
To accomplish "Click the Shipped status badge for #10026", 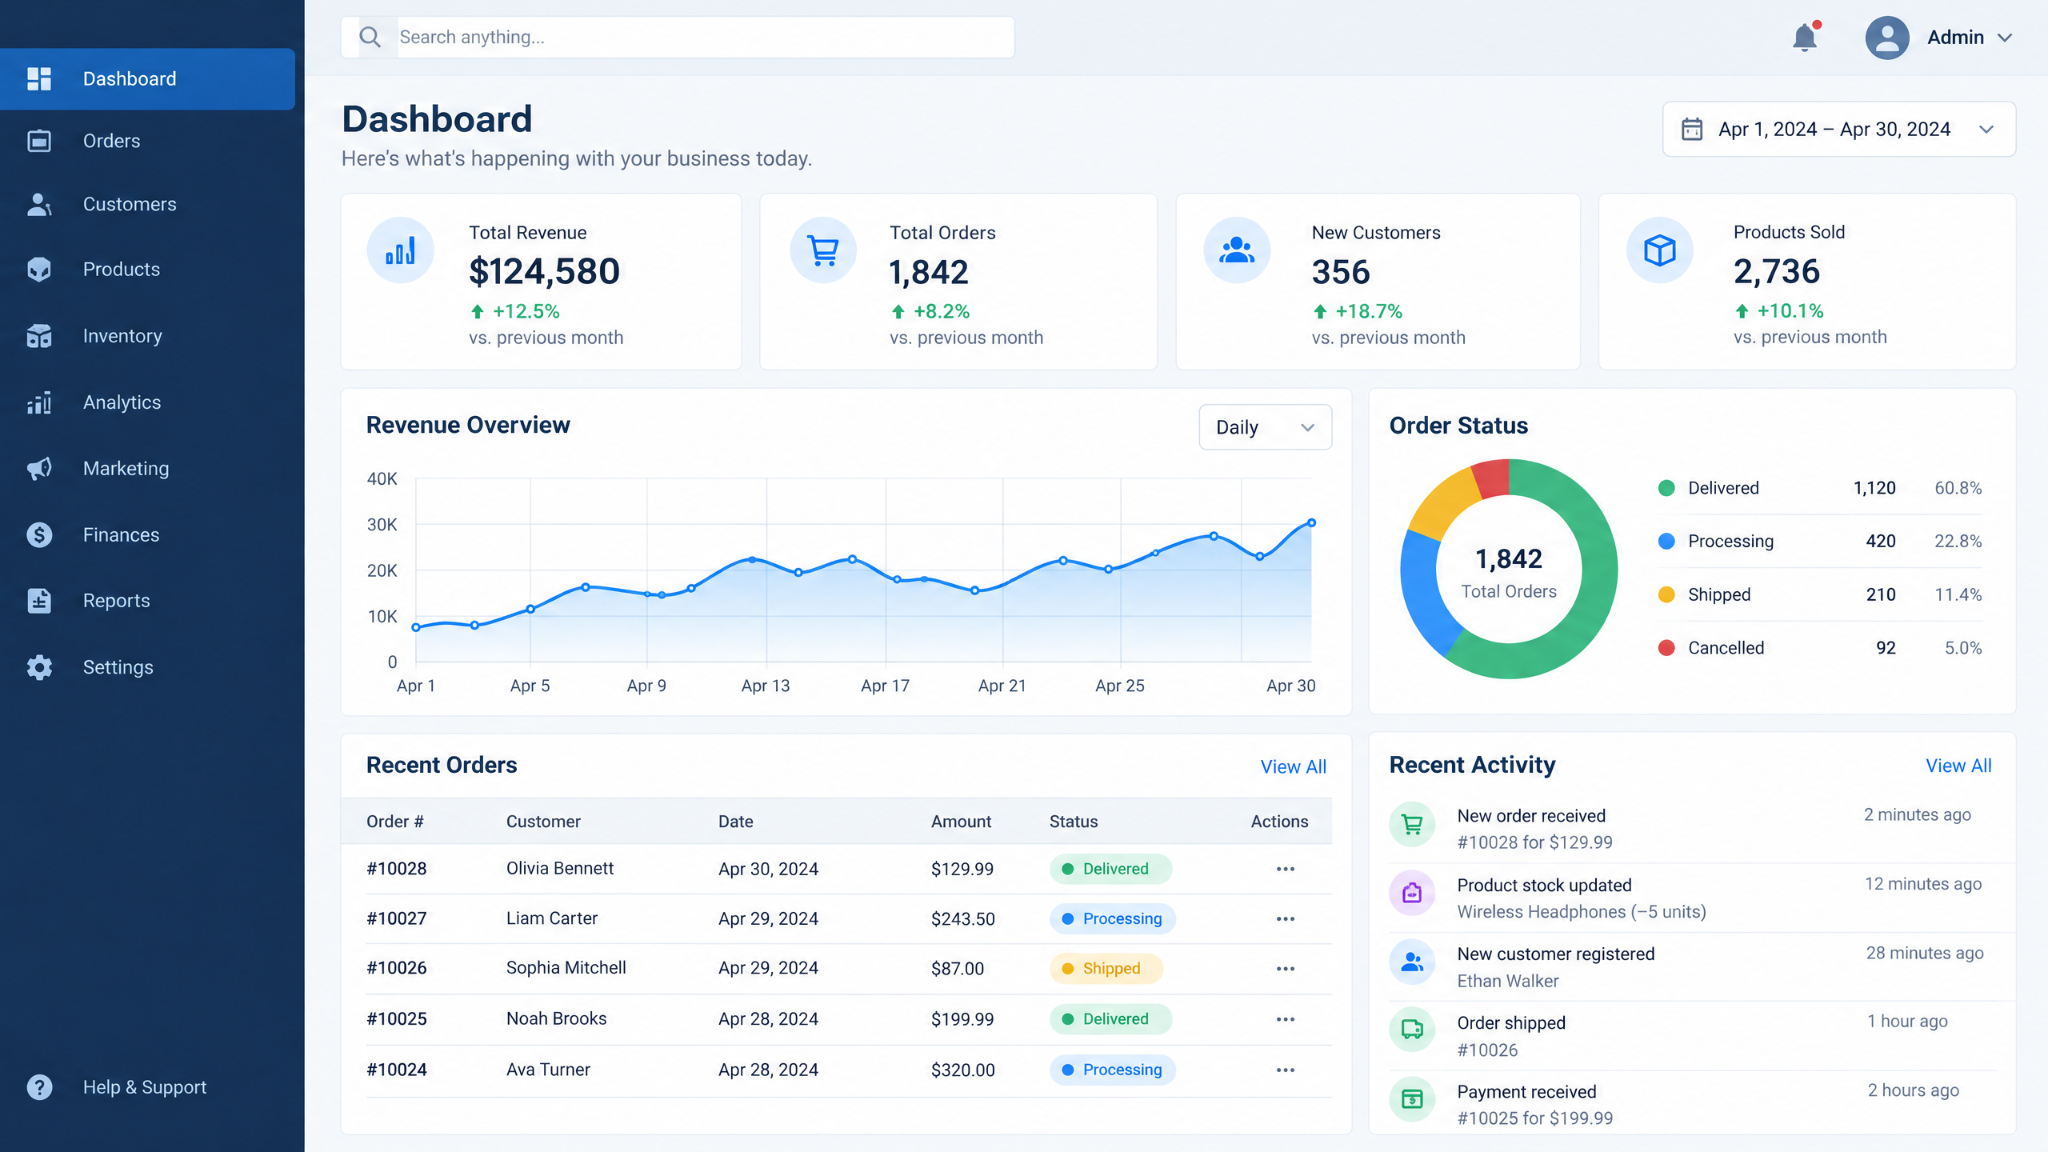I will 1106,969.
